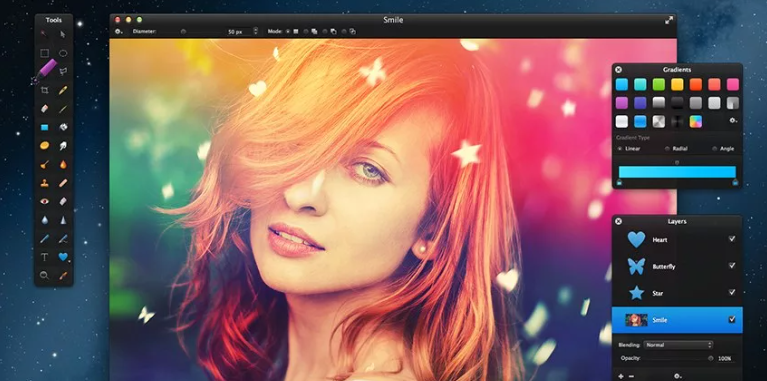
Task: Select the intersect-selection Mode radio
Action: (x=344, y=31)
